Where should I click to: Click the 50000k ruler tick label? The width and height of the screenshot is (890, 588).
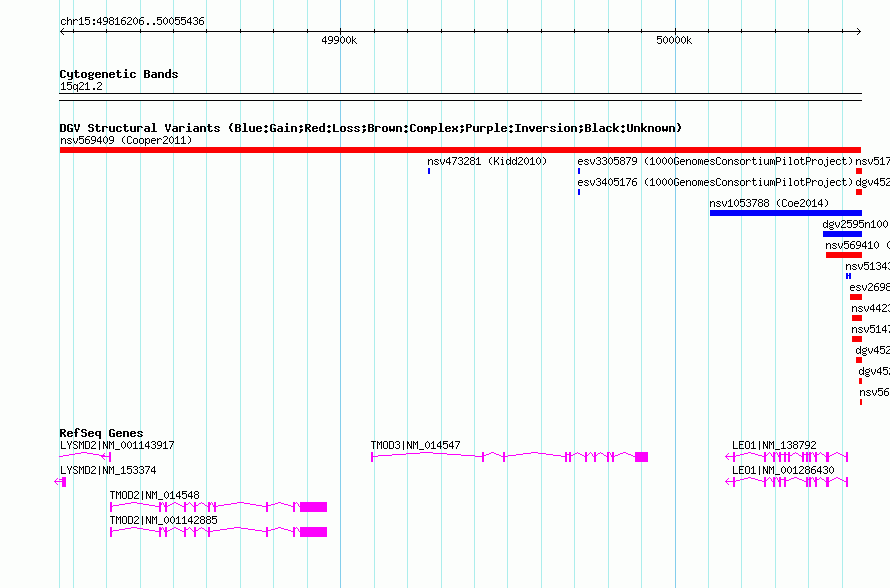coord(674,40)
